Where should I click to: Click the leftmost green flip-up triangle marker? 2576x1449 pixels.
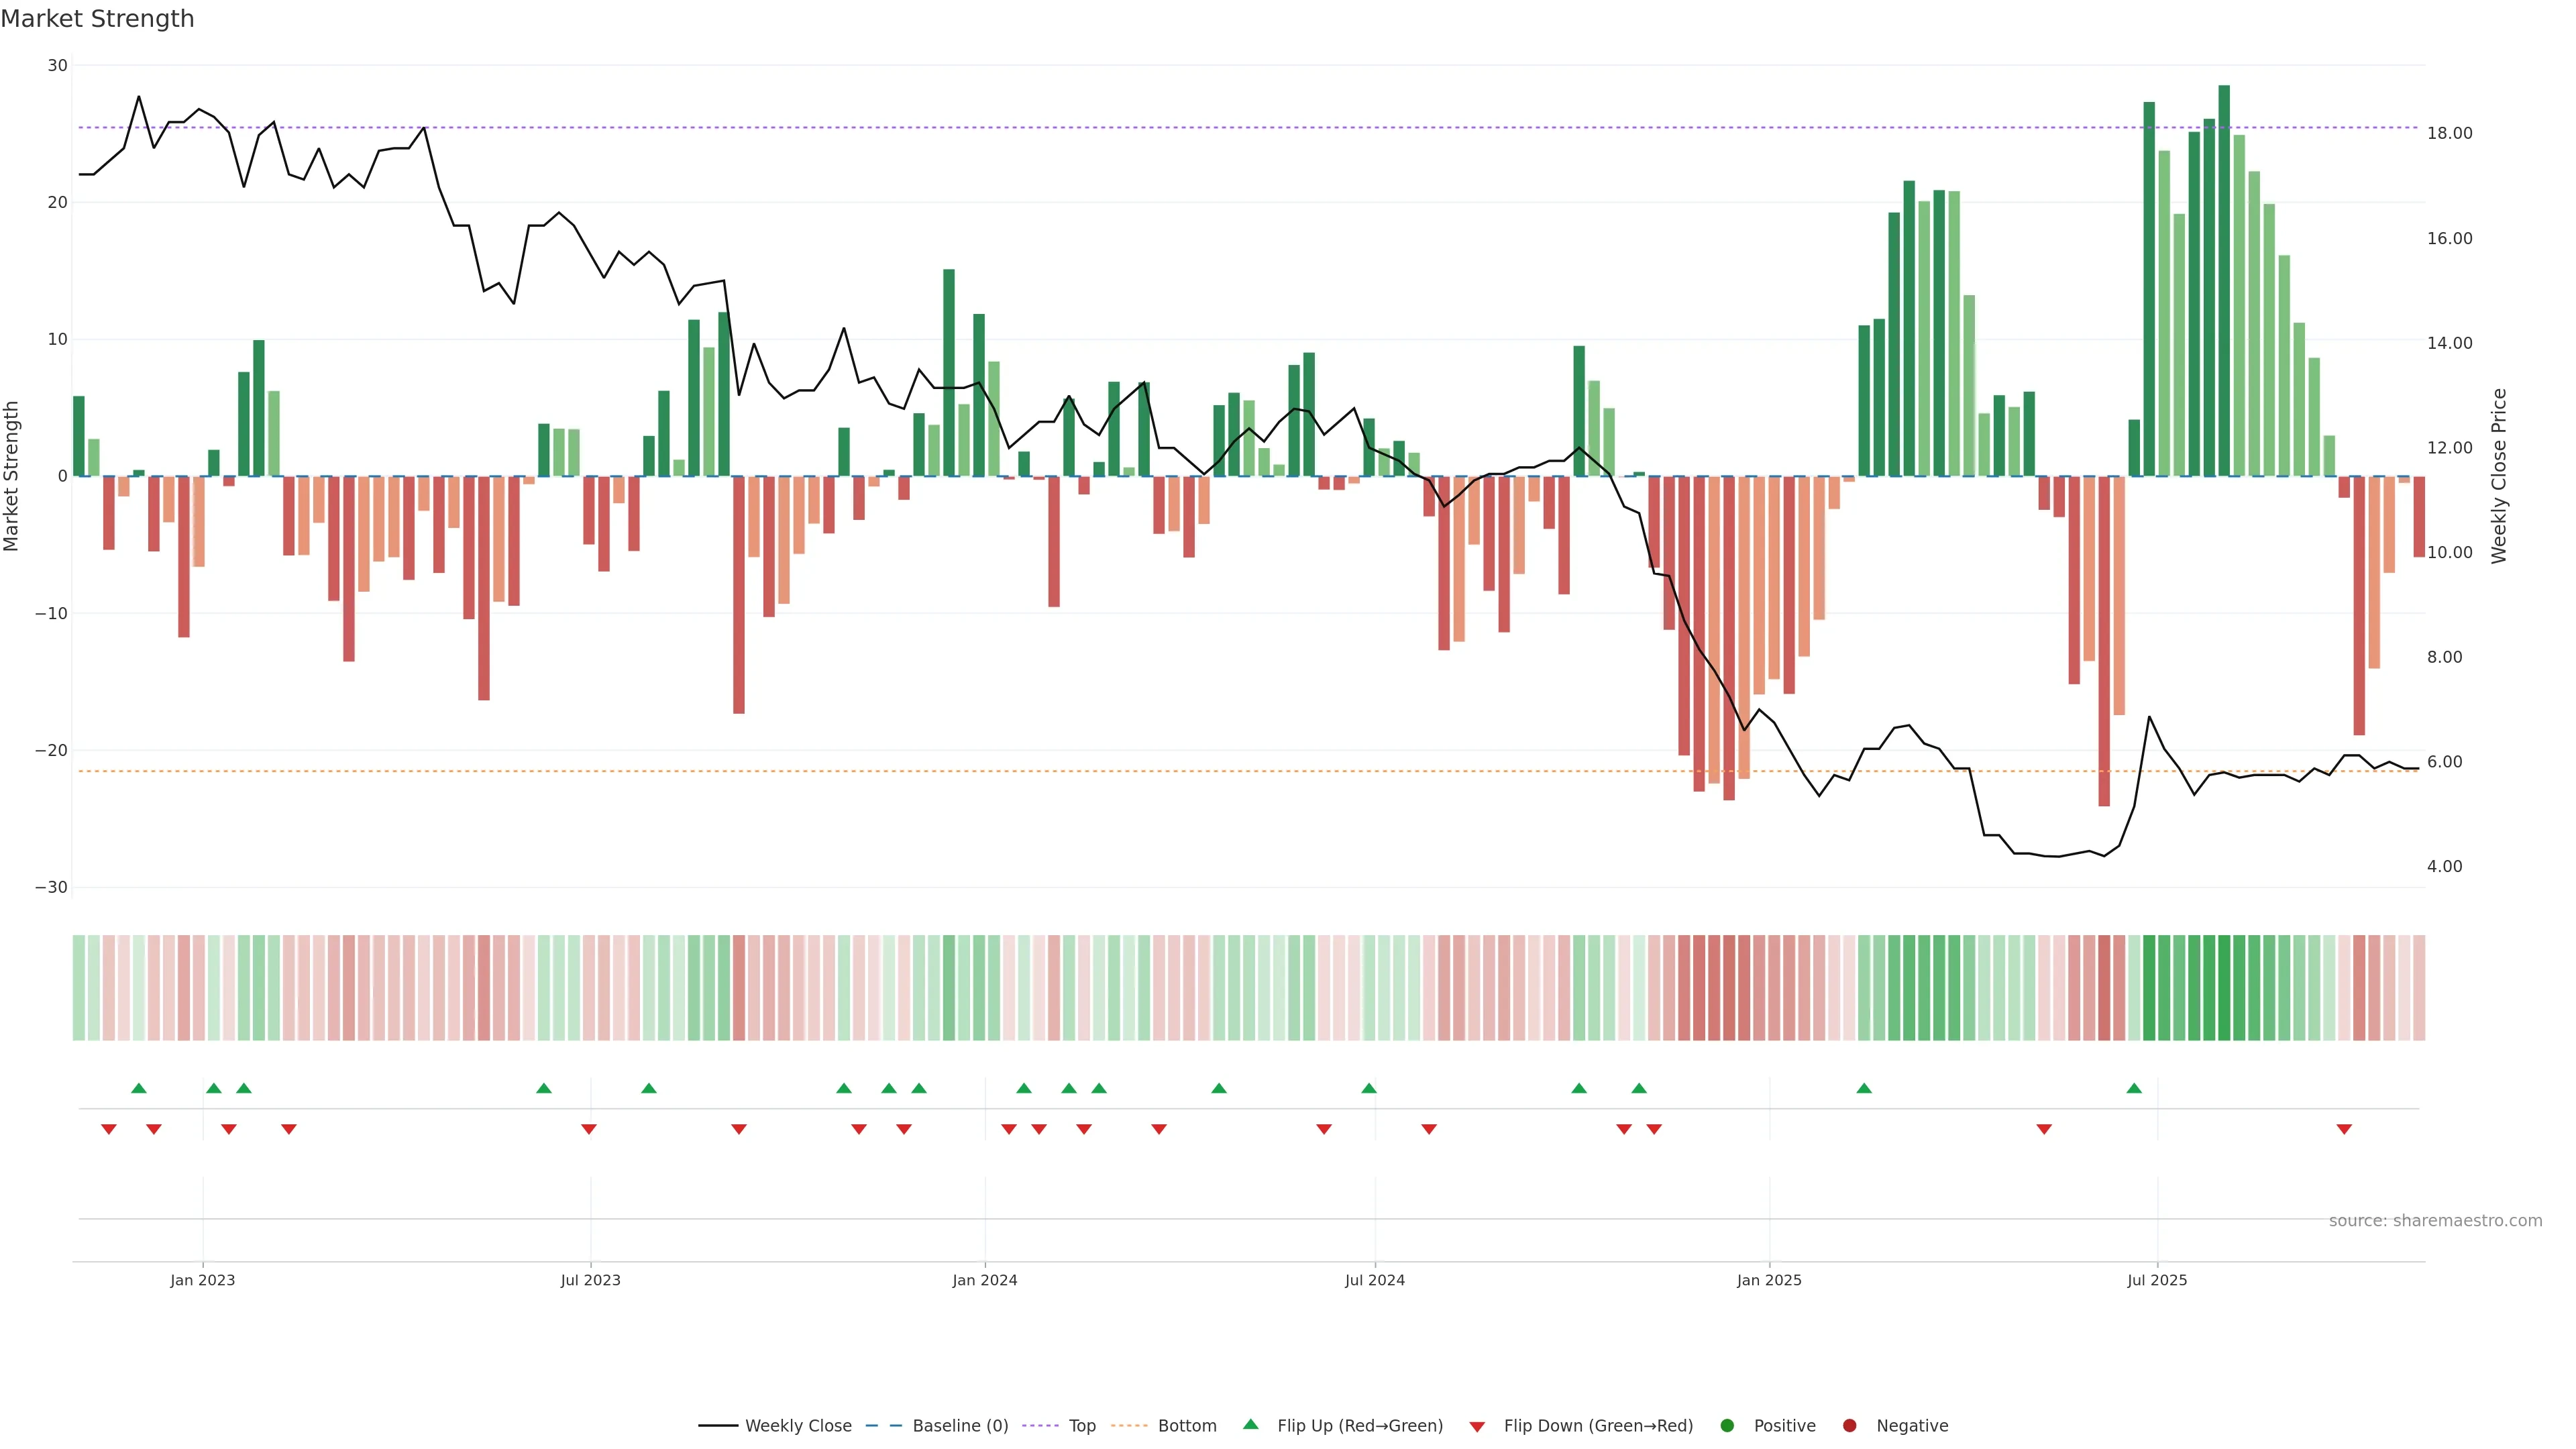(x=139, y=1088)
